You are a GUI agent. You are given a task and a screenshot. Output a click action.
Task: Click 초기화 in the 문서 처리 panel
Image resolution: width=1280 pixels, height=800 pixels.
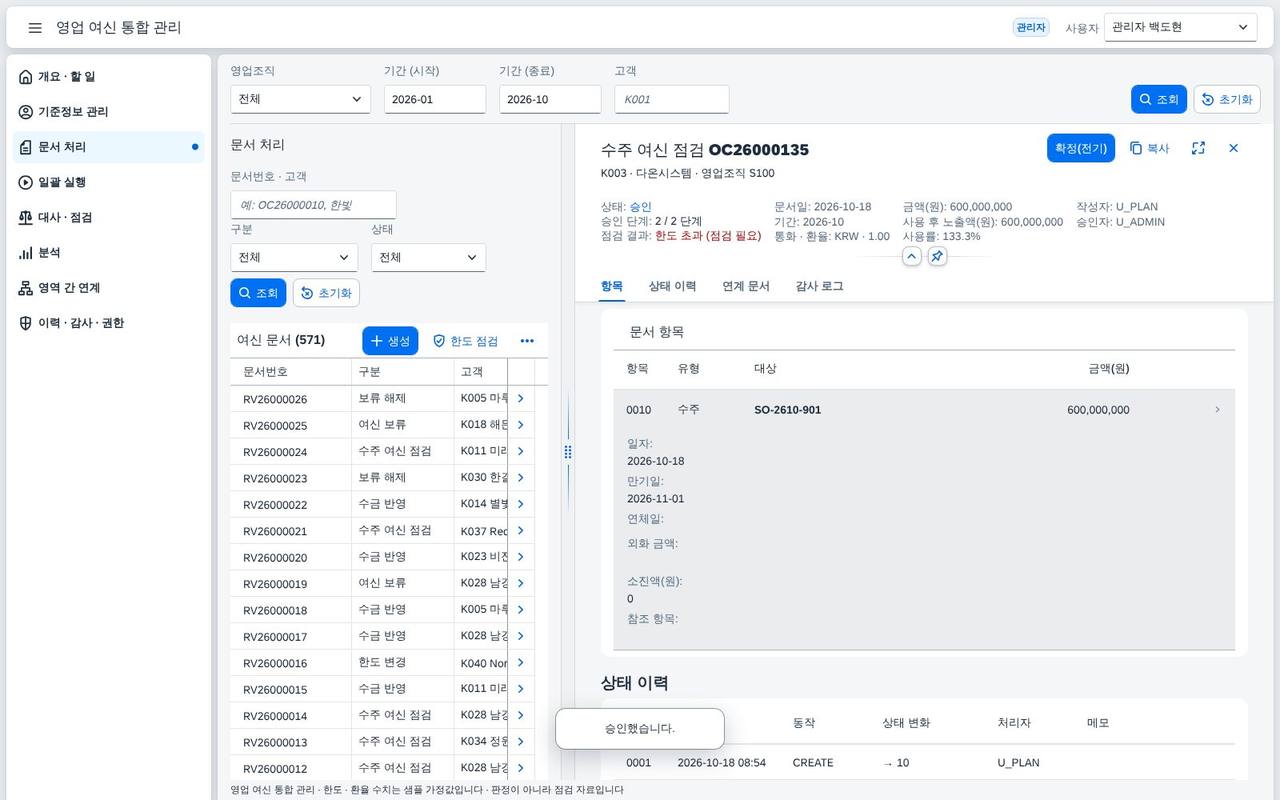pyautogui.click(x=326, y=293)
